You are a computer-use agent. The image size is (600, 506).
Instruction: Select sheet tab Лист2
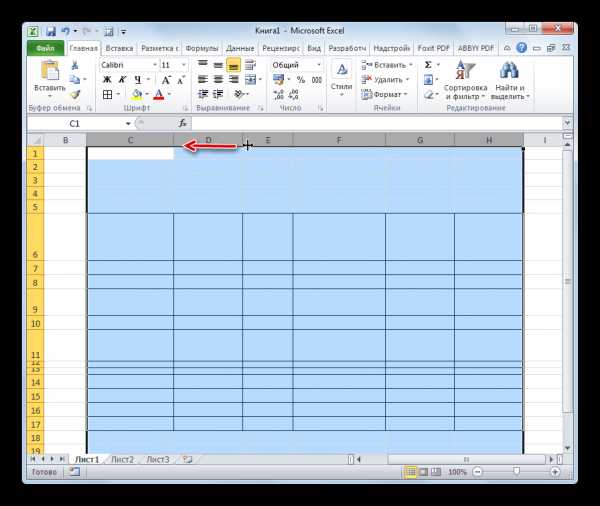tap(122, 459)
